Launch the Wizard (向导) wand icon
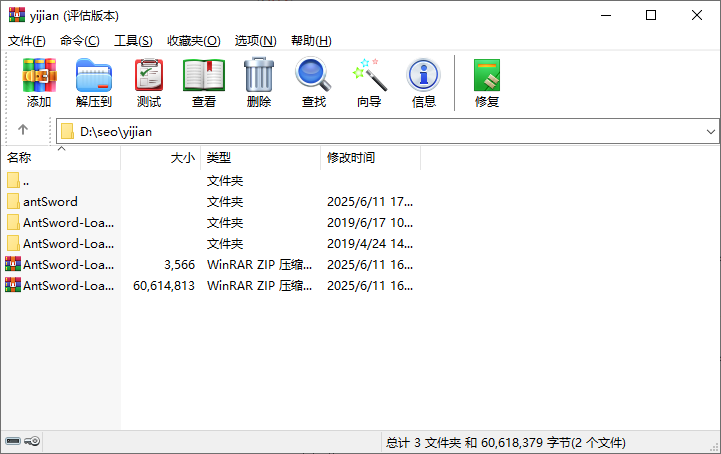Viewport: 721px width, 454px height. [370, 75]
